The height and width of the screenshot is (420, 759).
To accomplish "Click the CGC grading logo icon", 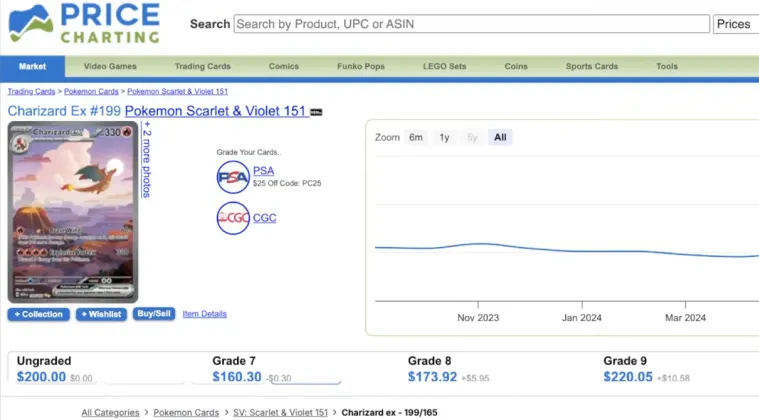I will pyautogui.click(x=233, y=218).
